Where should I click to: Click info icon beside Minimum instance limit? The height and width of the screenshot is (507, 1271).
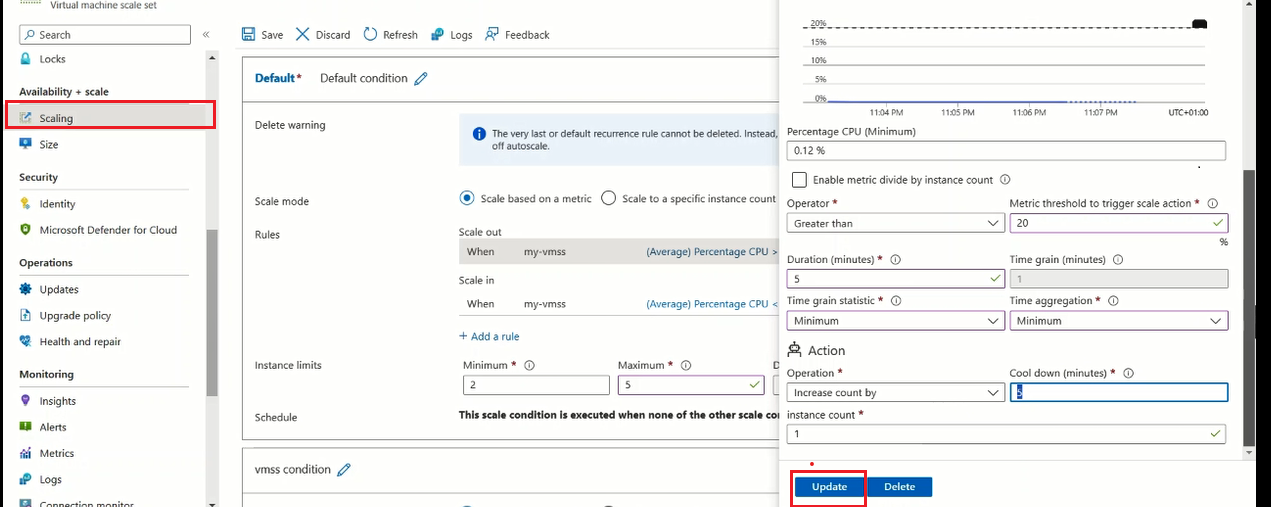[530, 365]
